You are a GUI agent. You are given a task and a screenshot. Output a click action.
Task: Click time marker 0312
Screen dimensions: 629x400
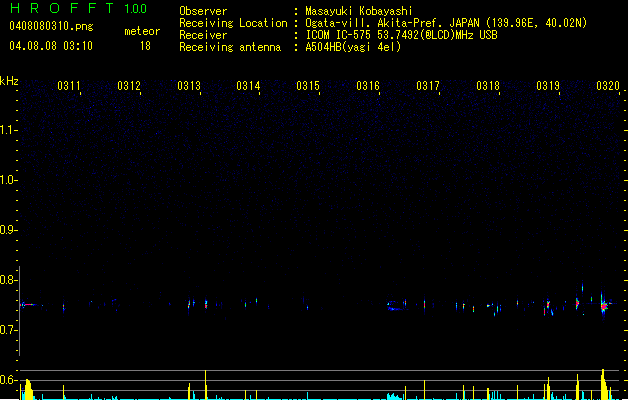click(129, 85)
